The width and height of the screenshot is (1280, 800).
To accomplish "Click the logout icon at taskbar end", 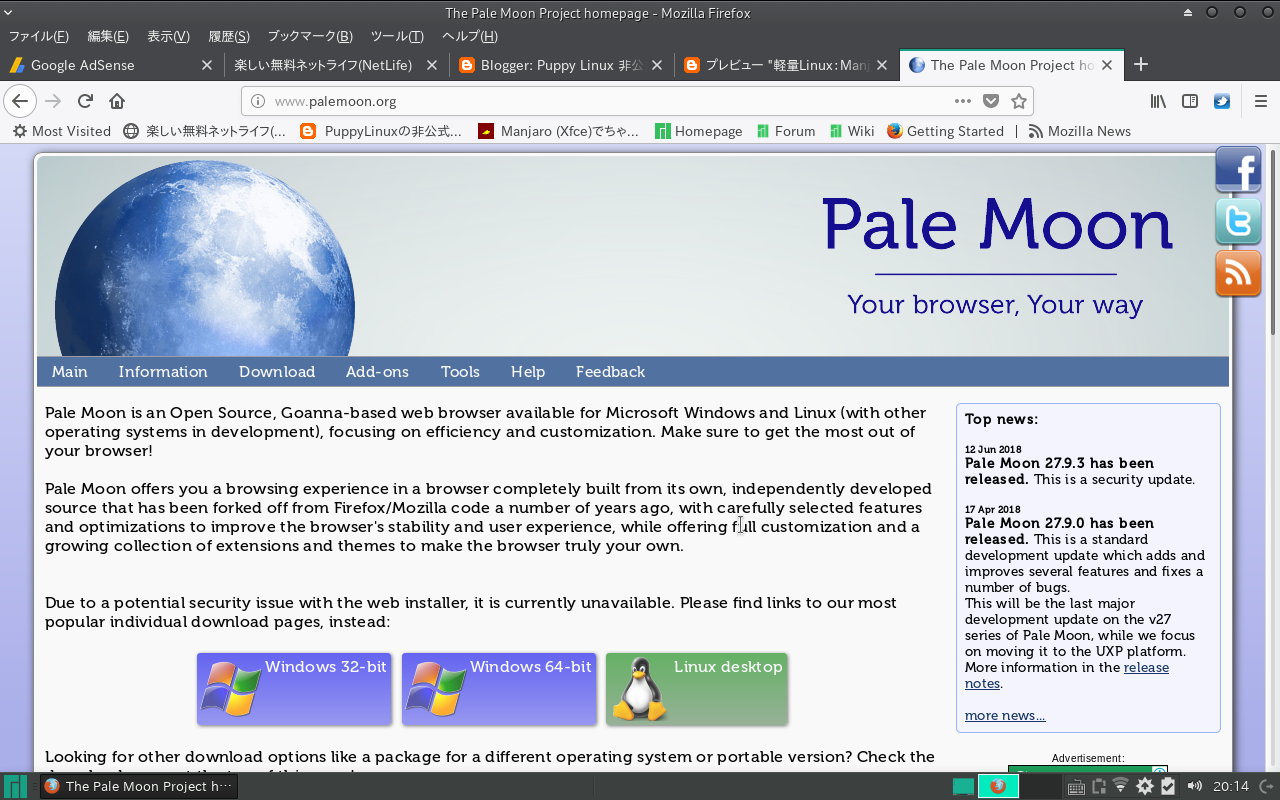I will tap(1266, 786).
